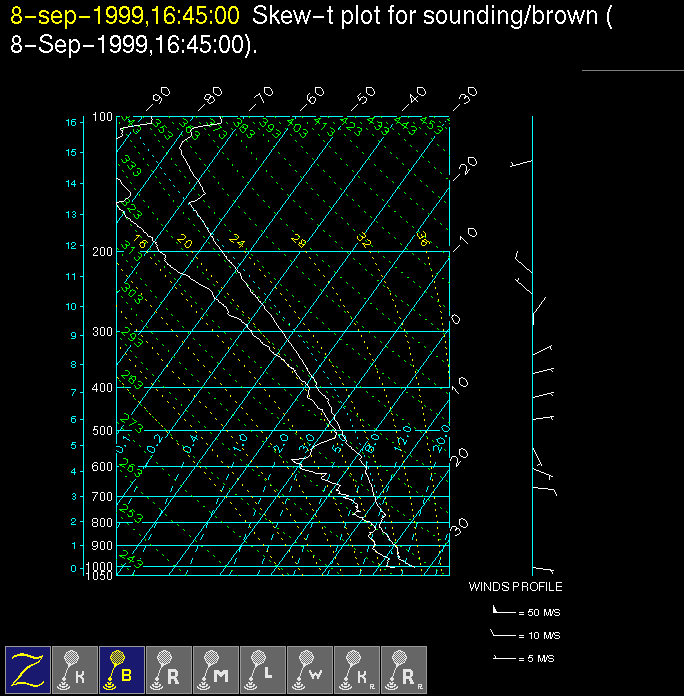Image resolution: width=684 pixels, height=696 pixels.
Task: Pick the K sounding icon with subscript R
Action: click(x=357, y=669)
